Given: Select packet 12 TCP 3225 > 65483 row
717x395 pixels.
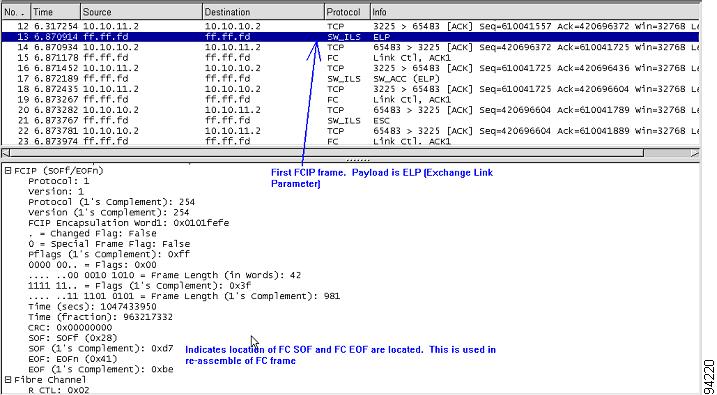Looking at the screenshot, I should [350, 27].
